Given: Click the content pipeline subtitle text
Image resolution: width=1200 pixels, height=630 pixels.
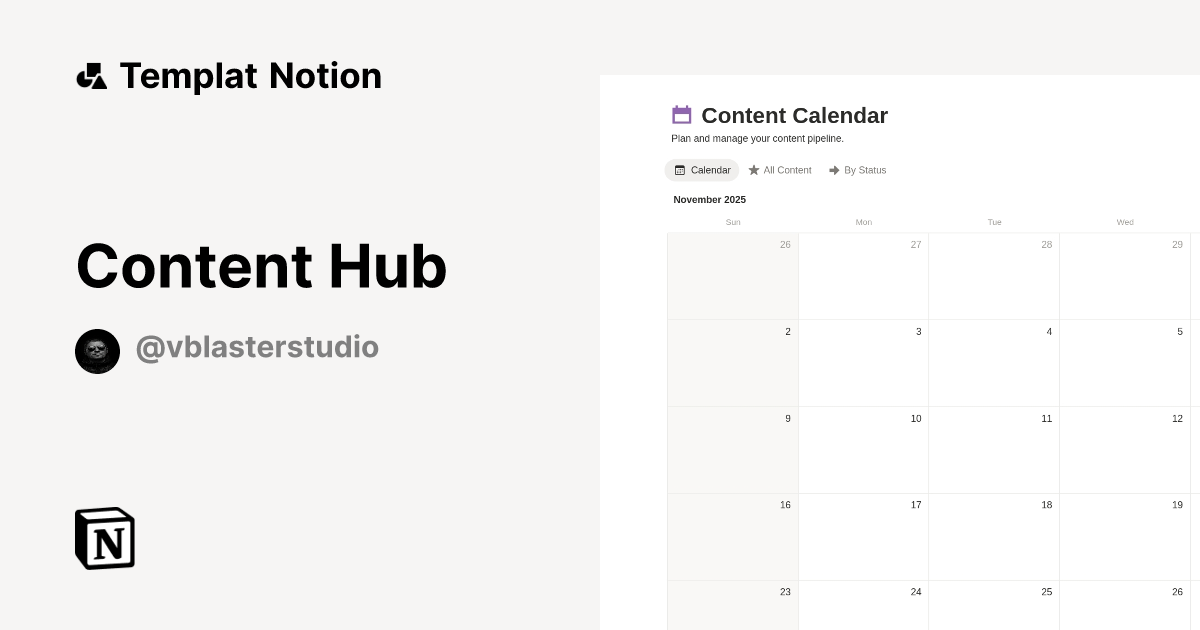Looking at the screenshot, I should [x=757, y=138].
